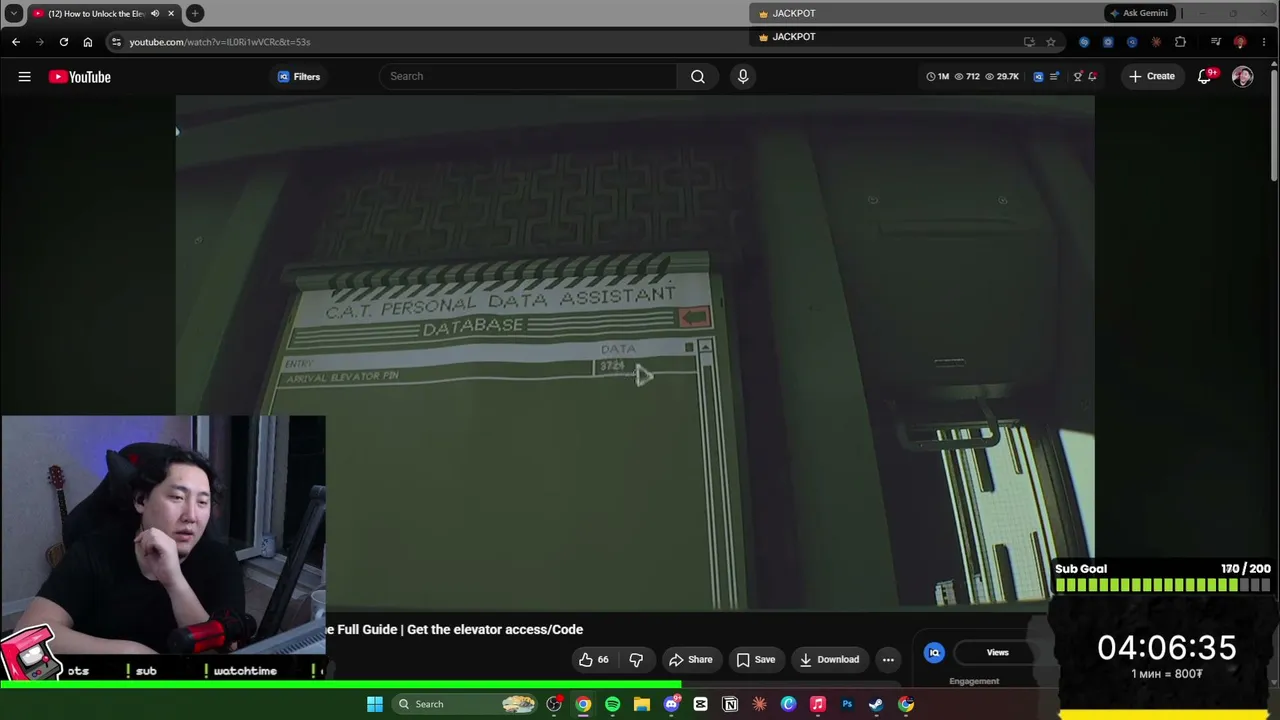
Task: Open the vidIQ alert bell with red dot
Action: pyautogui.click(x=1092, y=76)
